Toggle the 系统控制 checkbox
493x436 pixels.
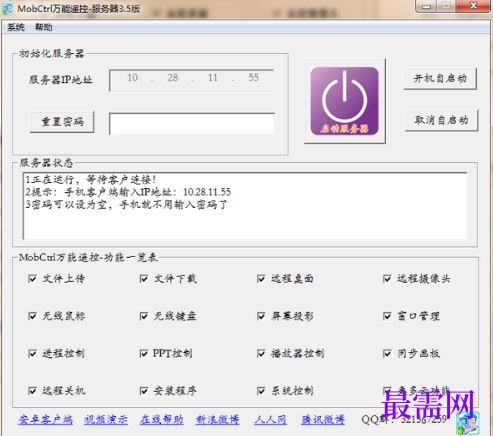click(x=261, y=391)
